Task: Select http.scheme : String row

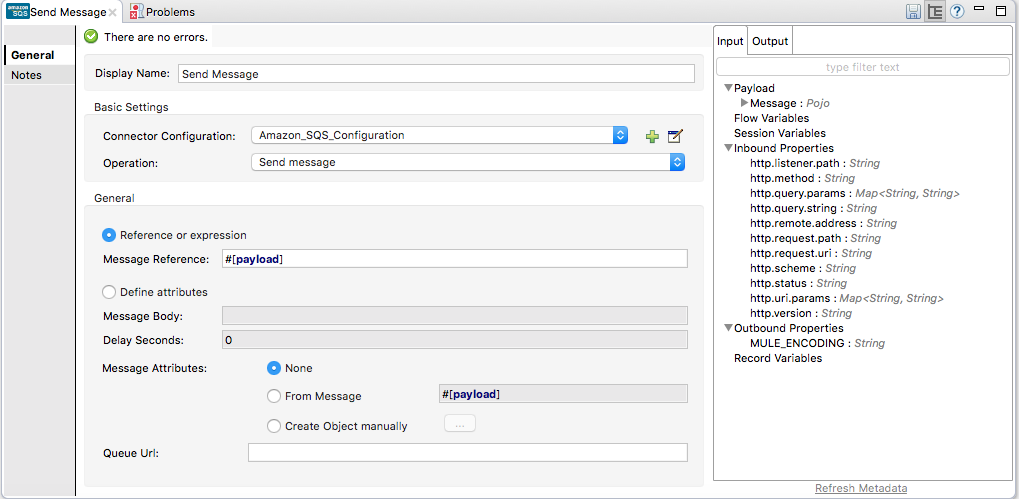Action: [x=803, y=268]
